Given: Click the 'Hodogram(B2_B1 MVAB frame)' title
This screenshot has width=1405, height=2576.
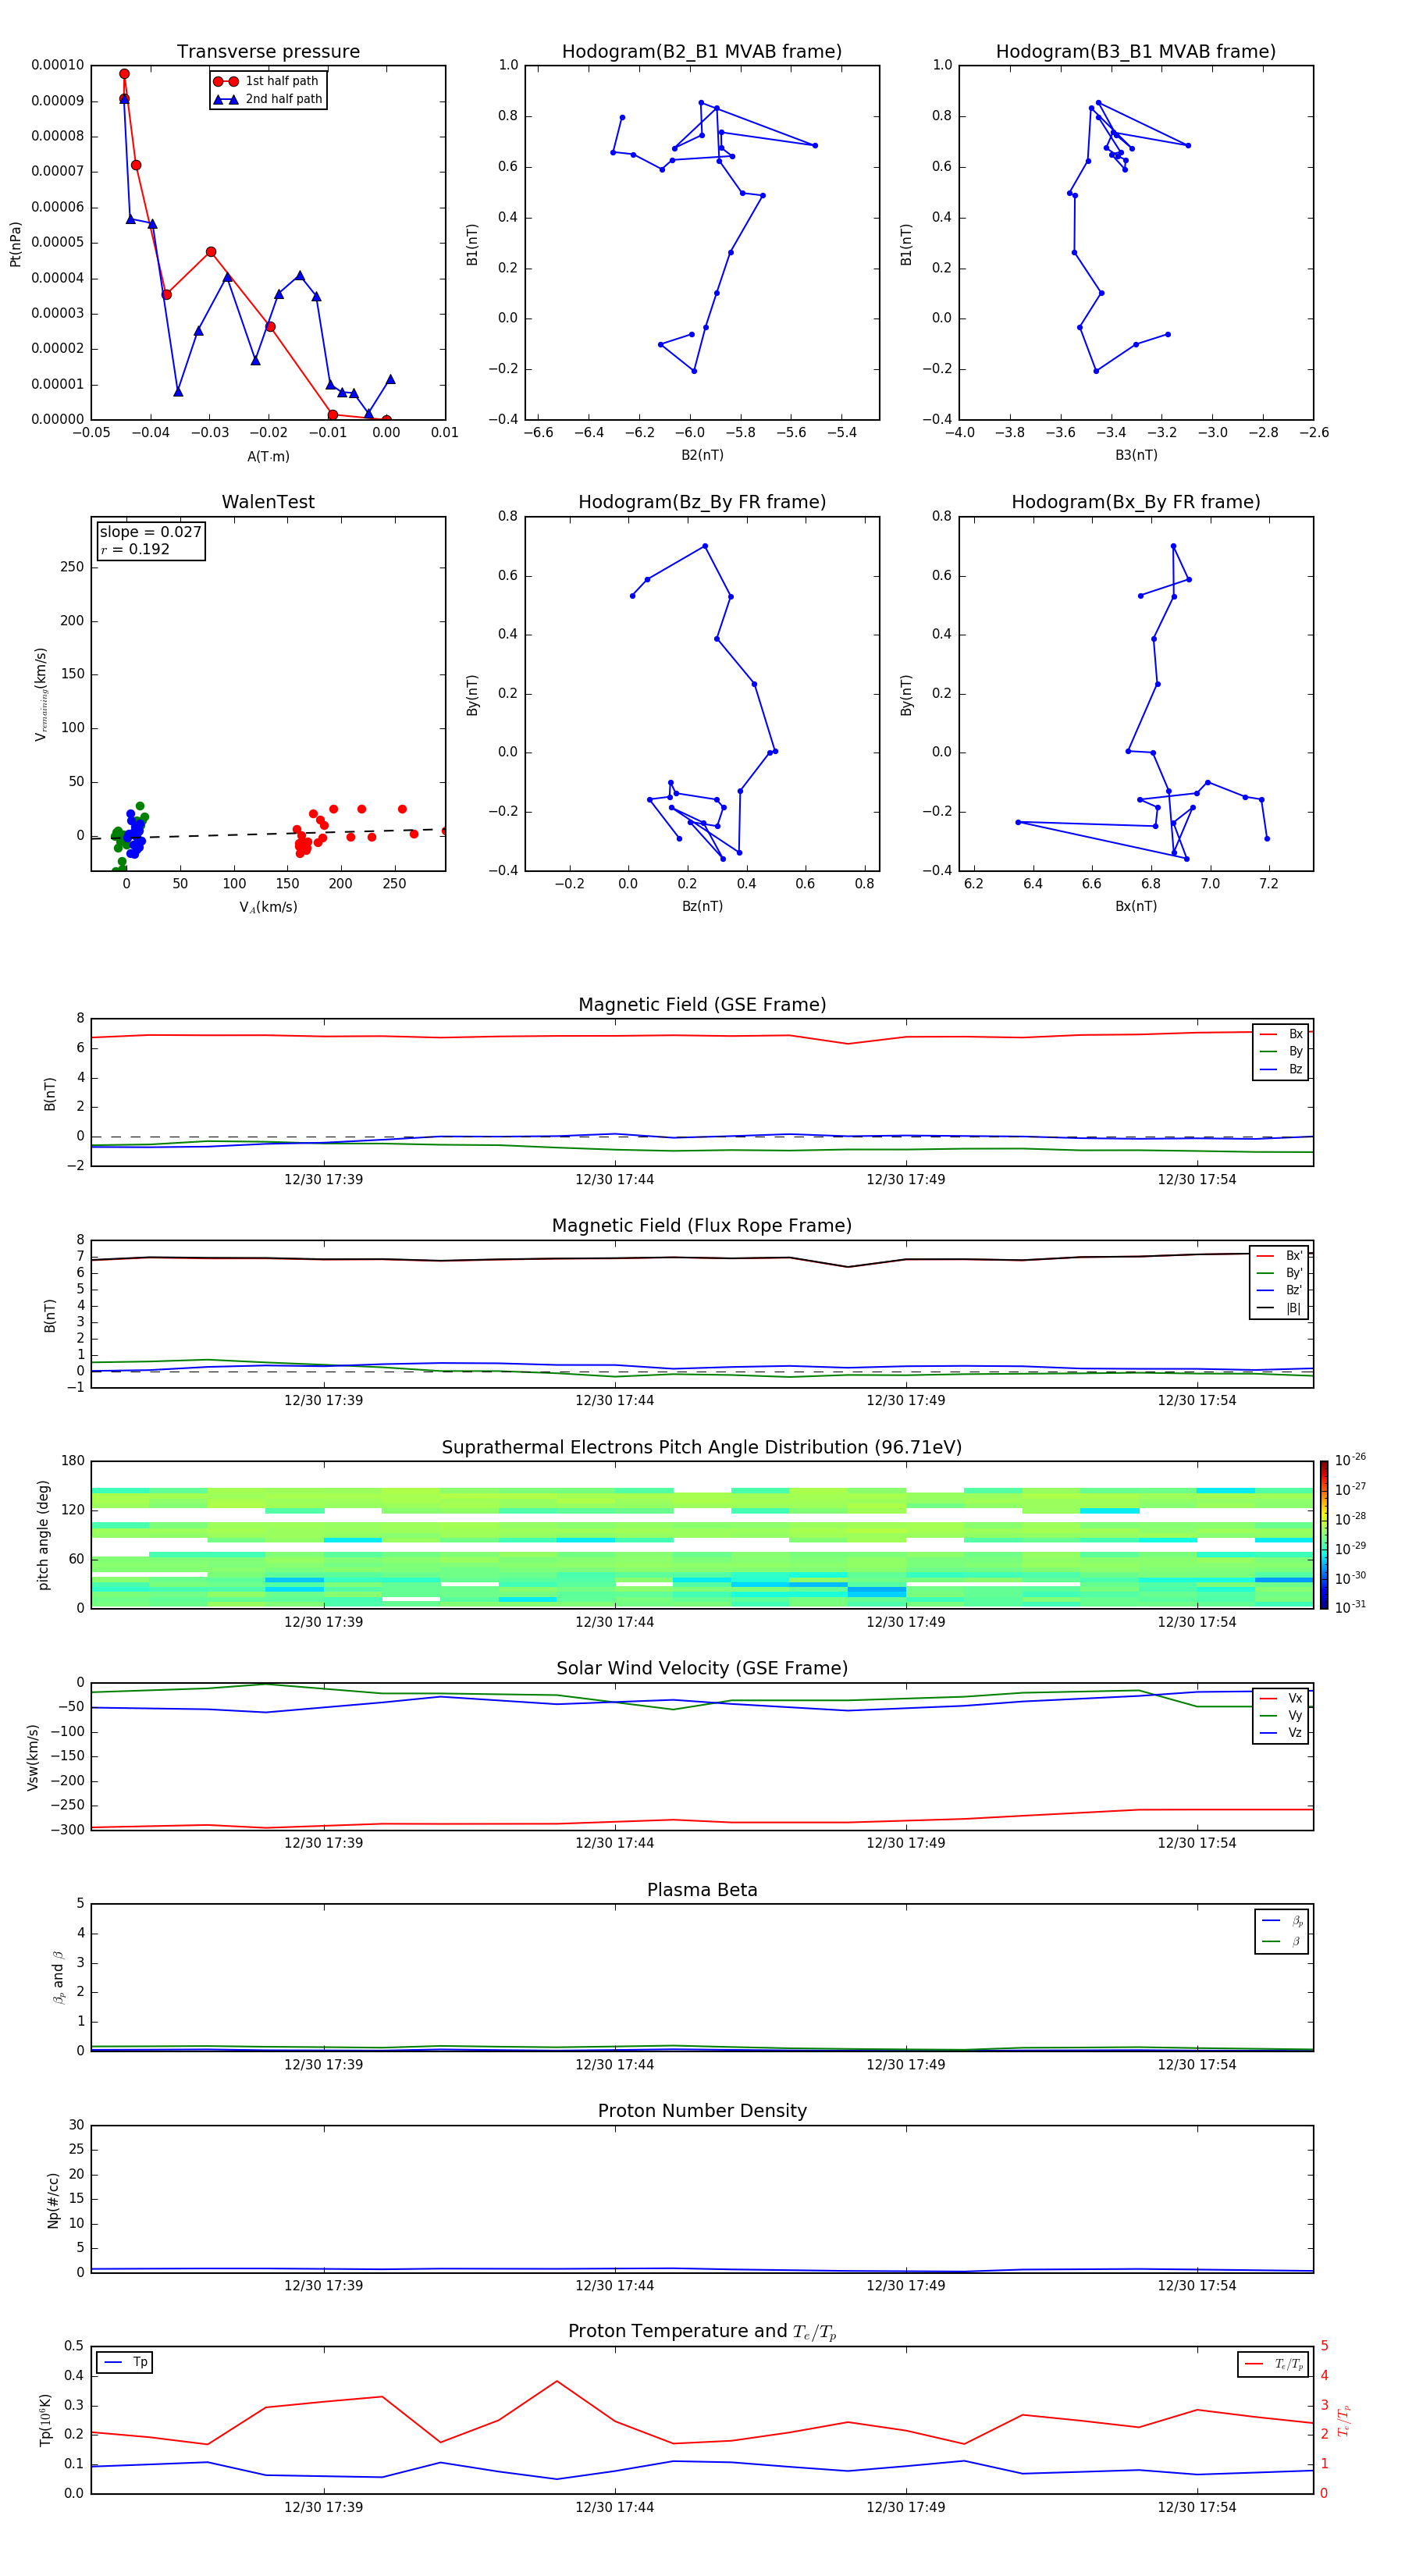Looking at the screenshot, I should coord(702,52).
